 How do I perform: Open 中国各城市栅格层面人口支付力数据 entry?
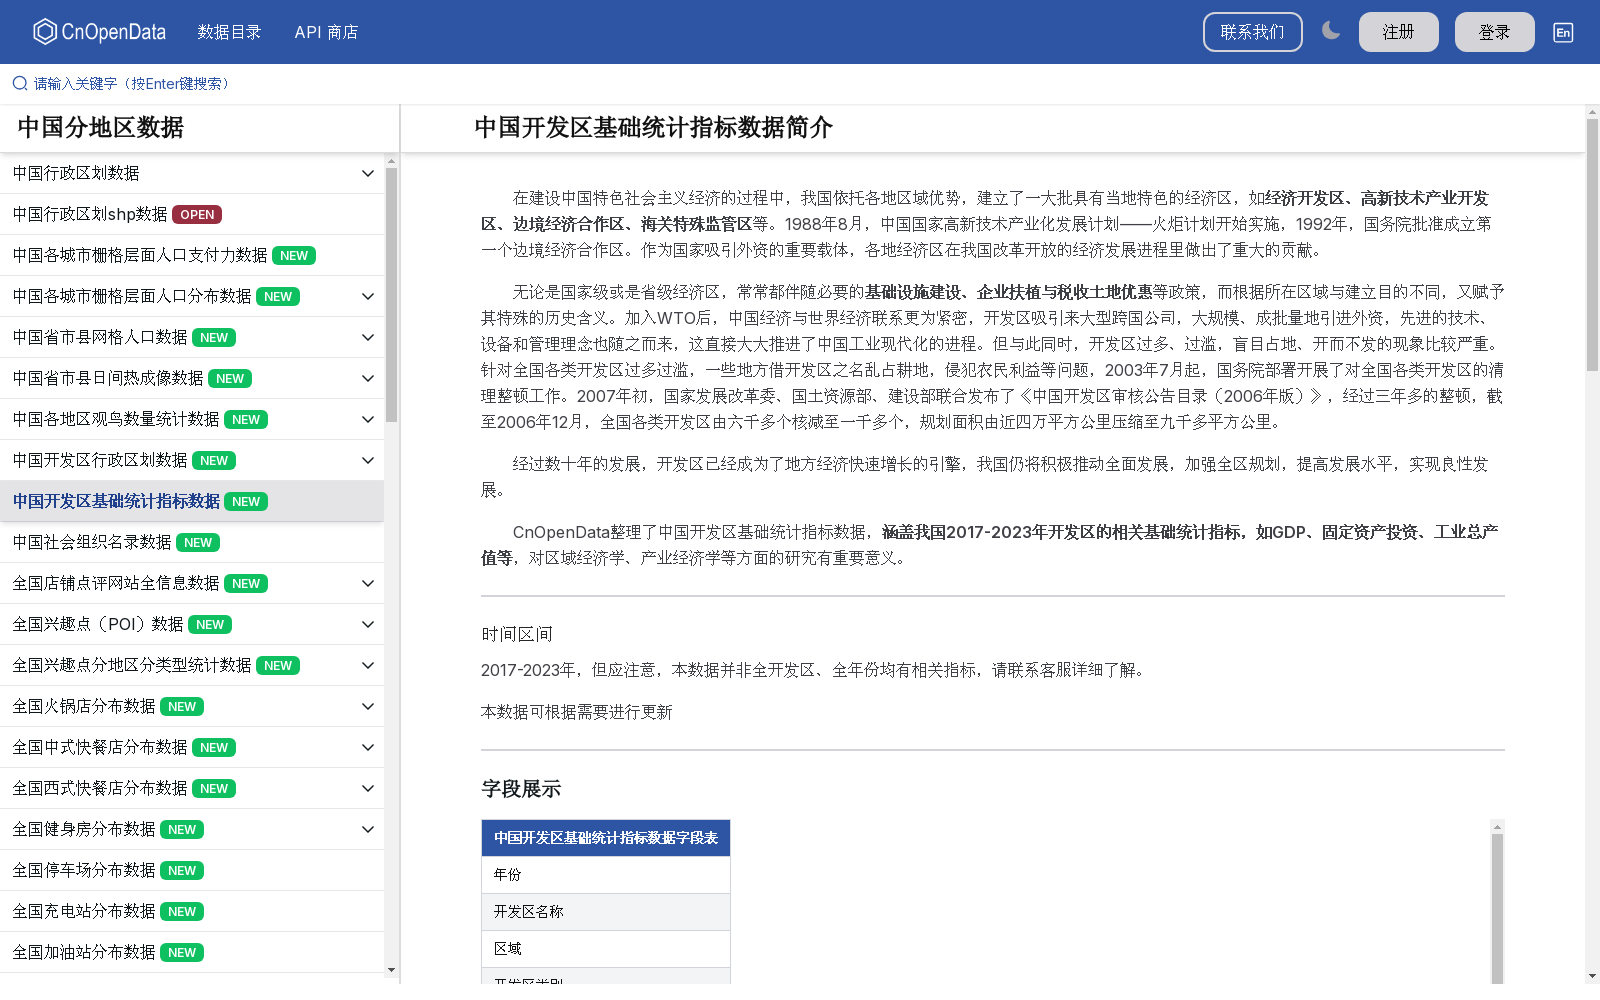192,256
